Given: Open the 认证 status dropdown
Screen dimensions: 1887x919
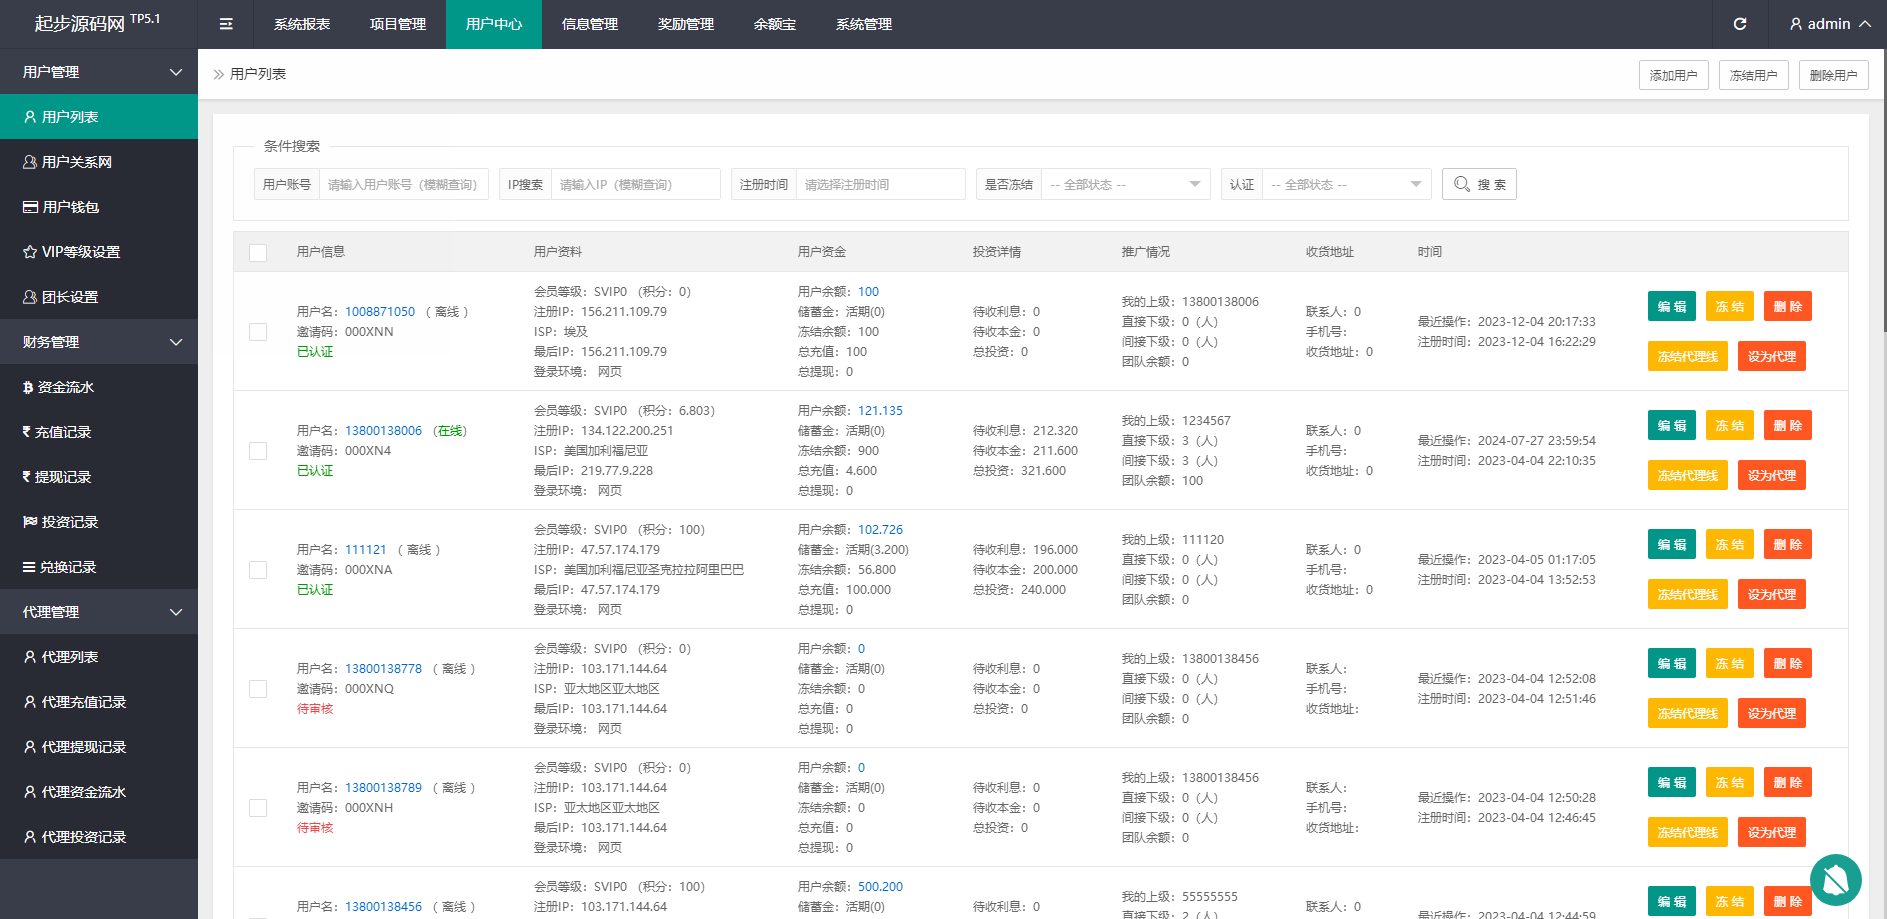Looking at the screenshot, I should pyautogui.click(x=1345, y=184).
